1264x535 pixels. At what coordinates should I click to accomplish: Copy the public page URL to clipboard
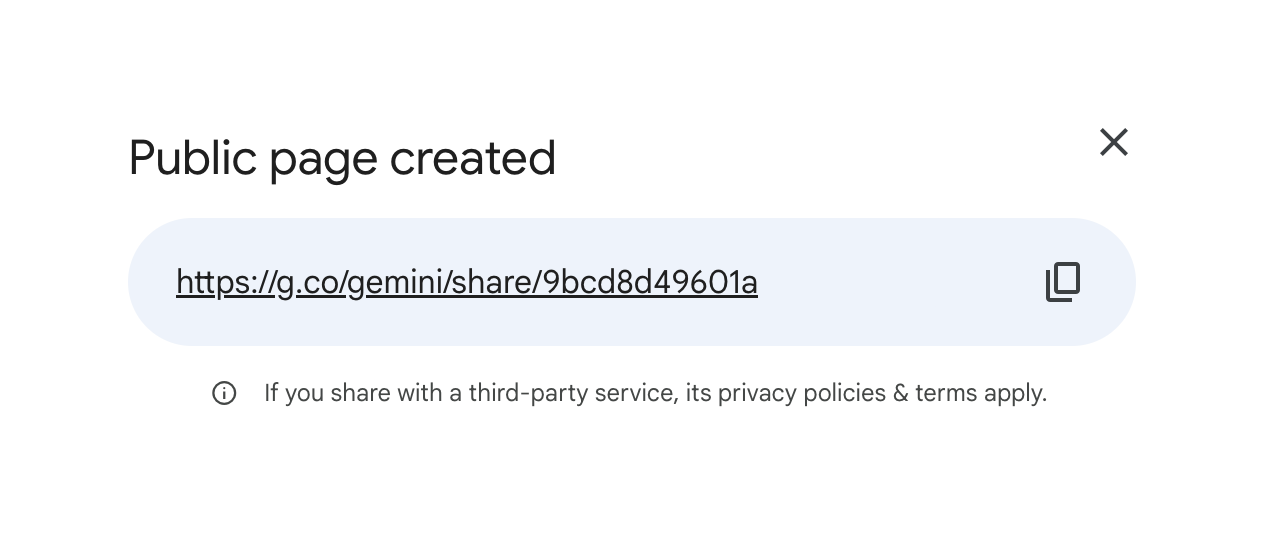pyautogui.click(x=1063, y=282)
